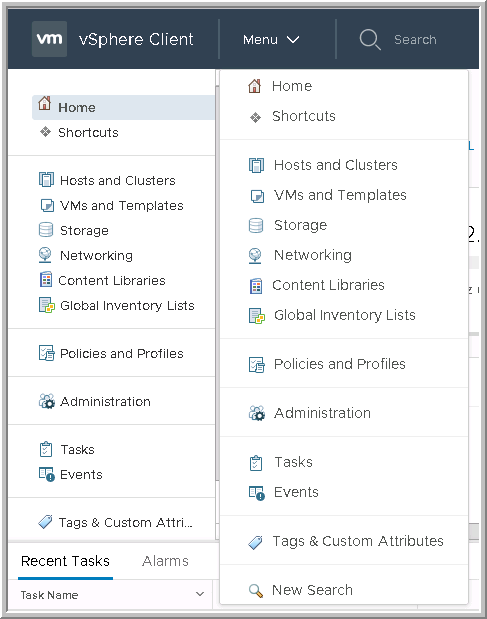Image resolution: width=487 pixels, height=619 pixels.
Task: Click Administration label in left sidebar
Action: pyautogui.click(x=105, y=401)
